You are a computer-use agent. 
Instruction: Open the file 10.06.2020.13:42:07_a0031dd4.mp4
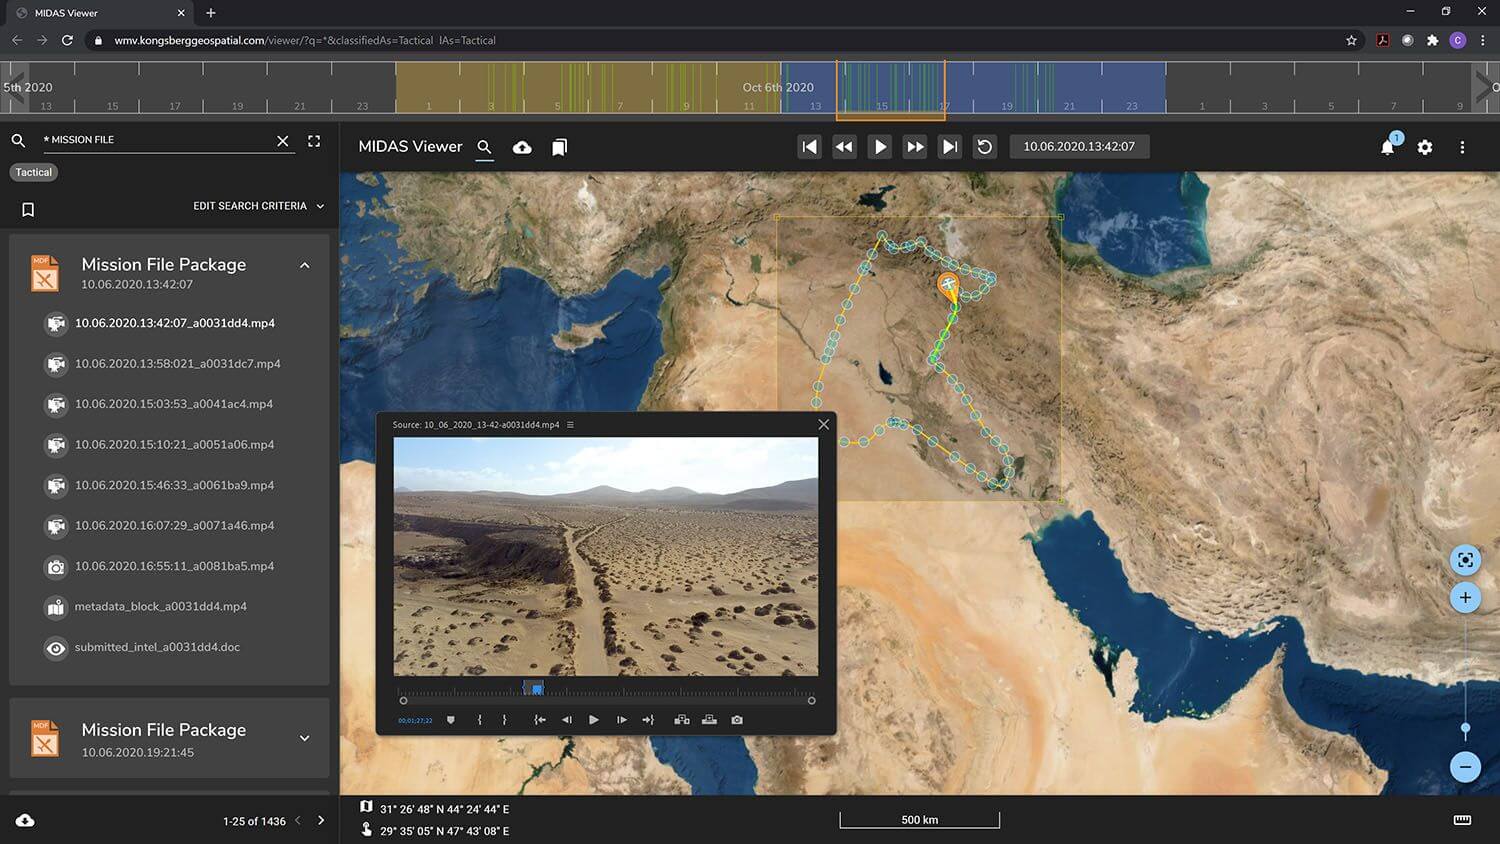tap(173, 323)
